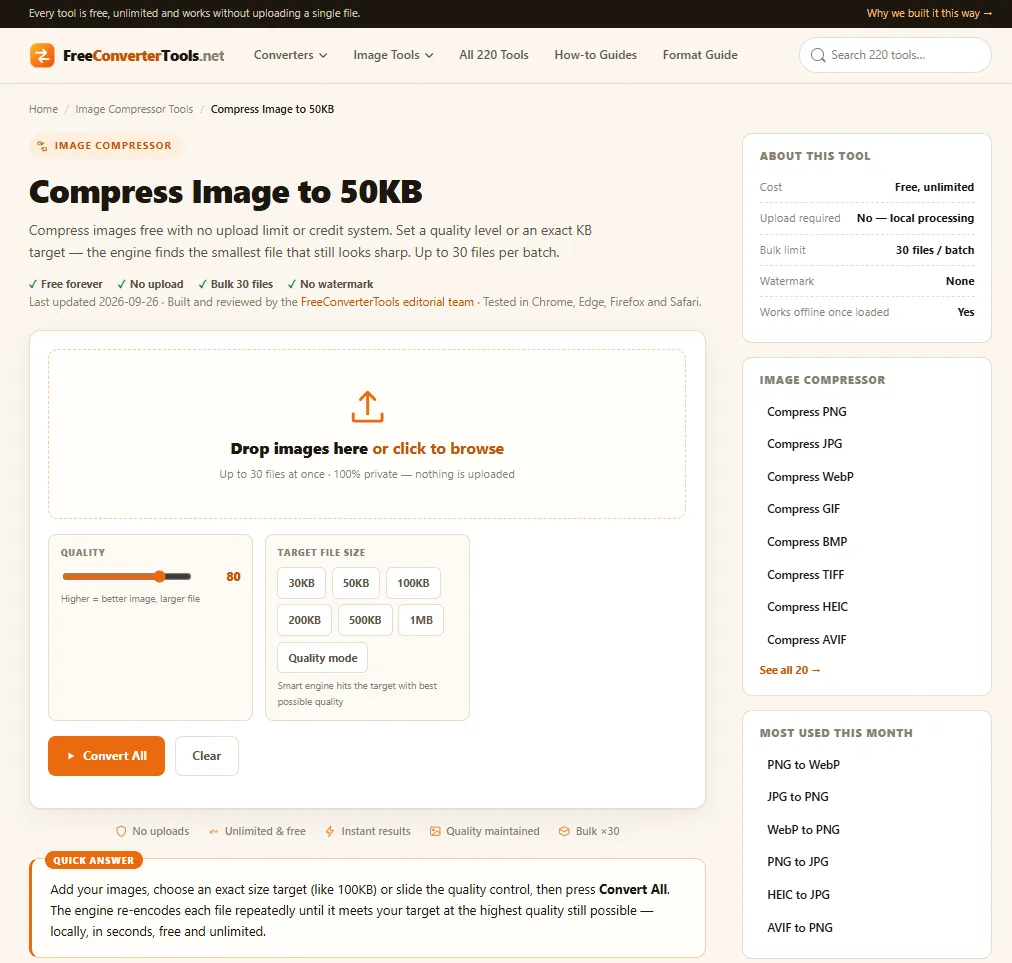1012x963 pixels.
Task: Select the 500KB target size
Action: tap(365, 620)
